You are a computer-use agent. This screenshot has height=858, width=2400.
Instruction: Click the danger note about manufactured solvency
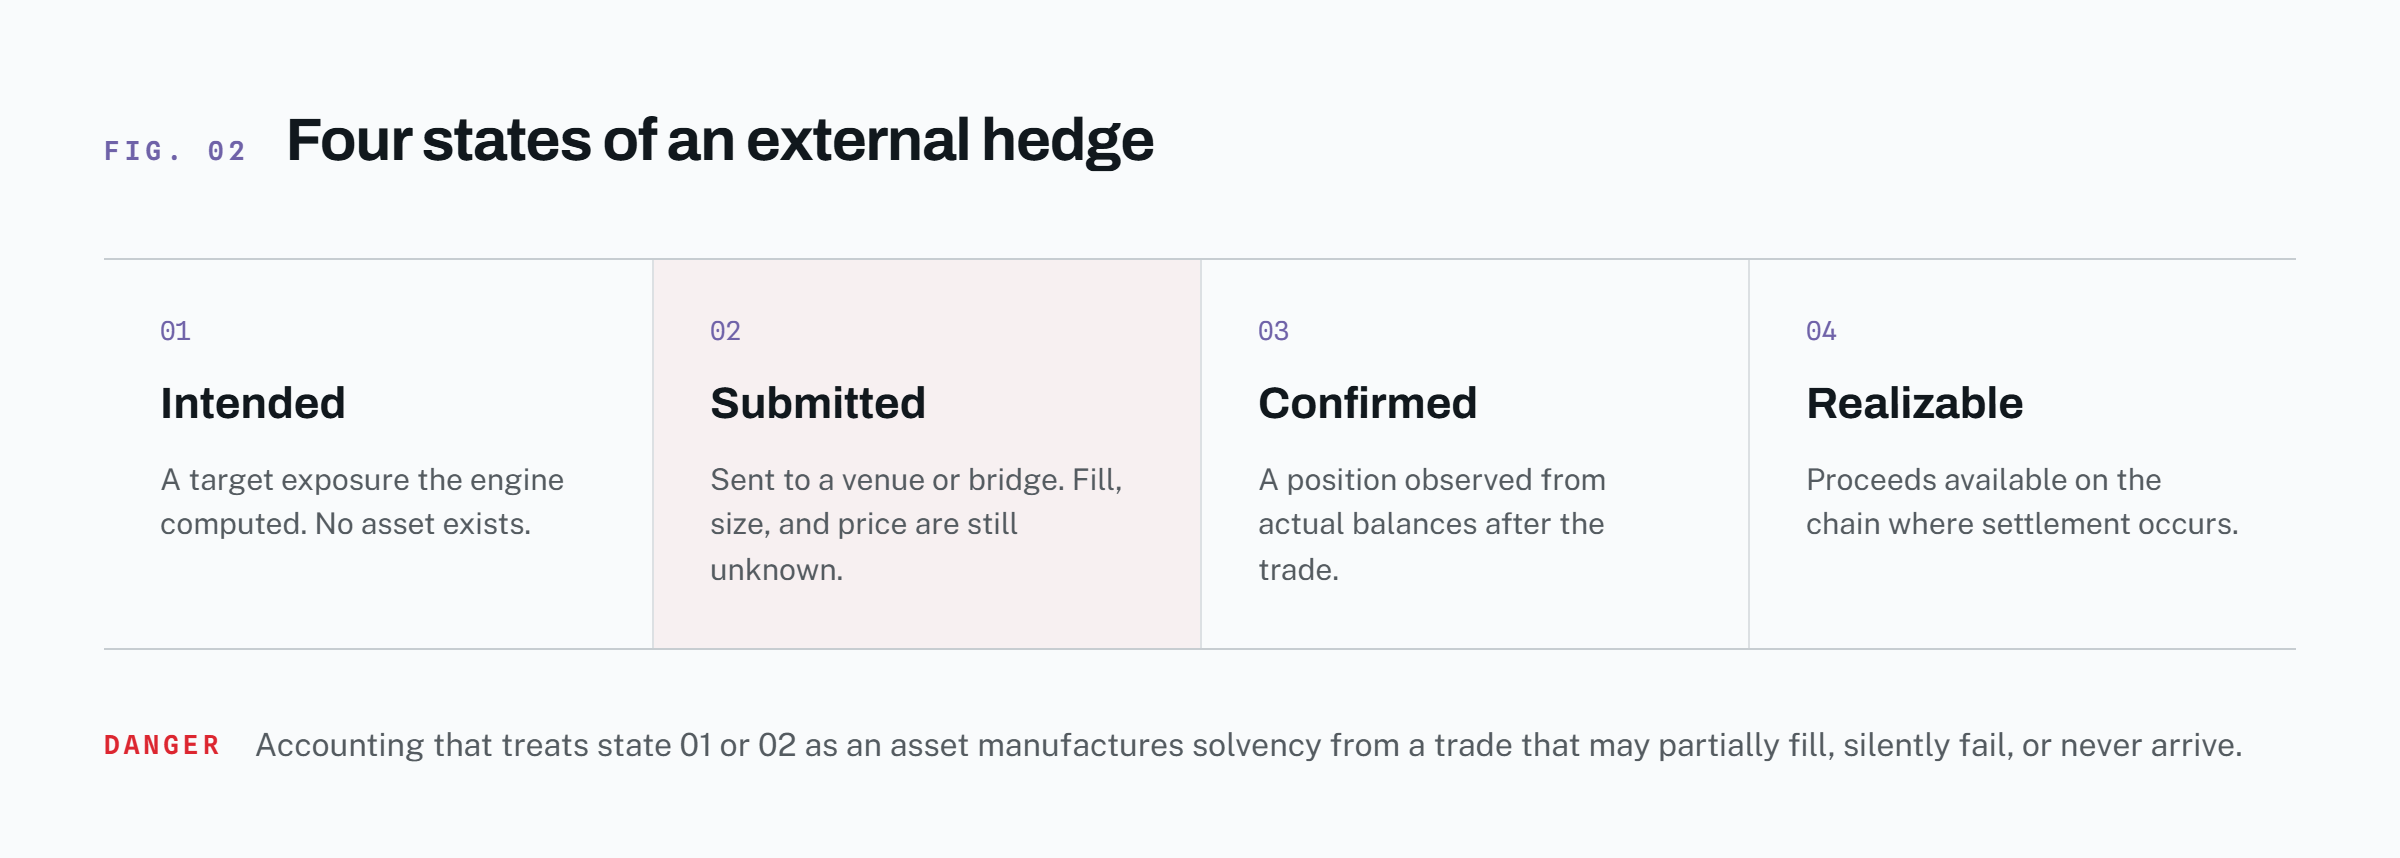(1249, 745)
